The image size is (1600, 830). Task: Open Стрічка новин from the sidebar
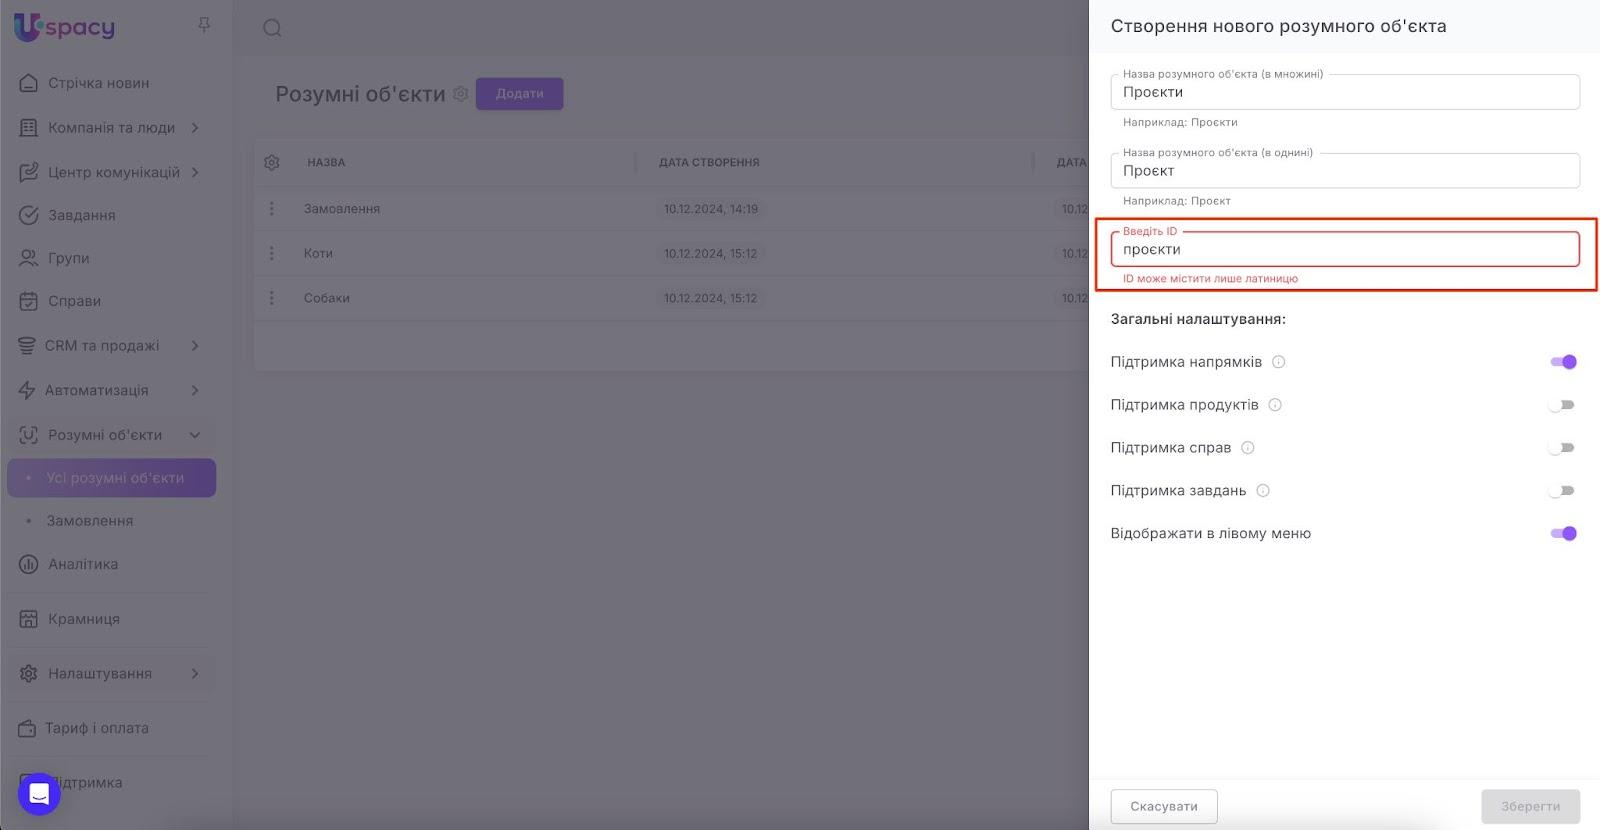point(98,83)
